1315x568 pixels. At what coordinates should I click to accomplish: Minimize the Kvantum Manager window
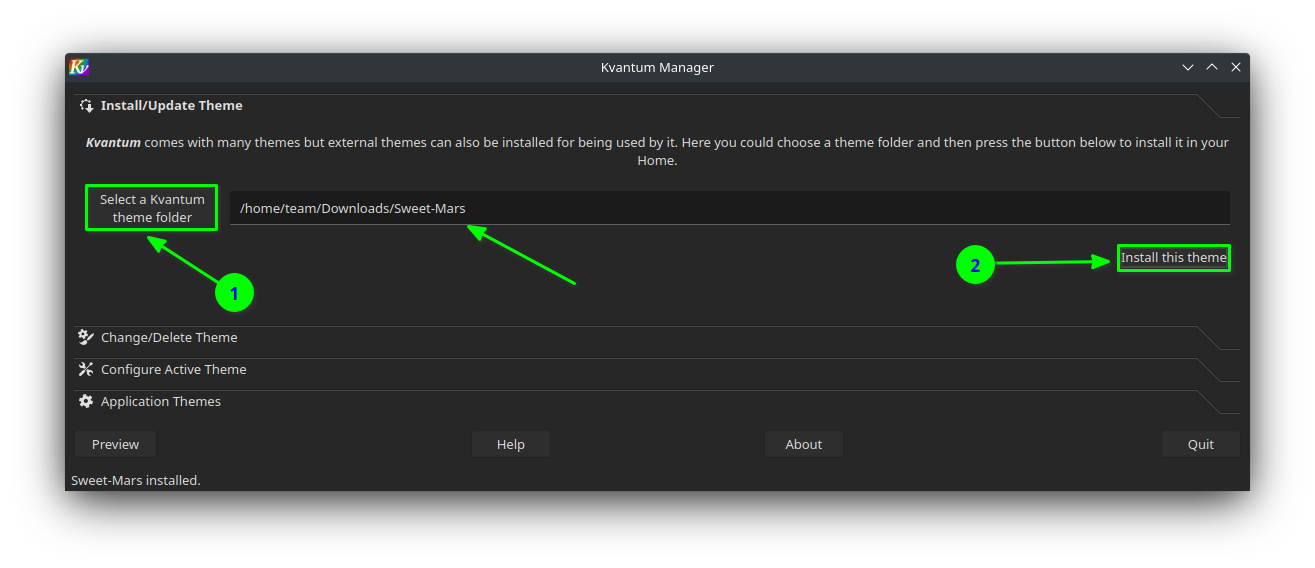click(1188, 67)
